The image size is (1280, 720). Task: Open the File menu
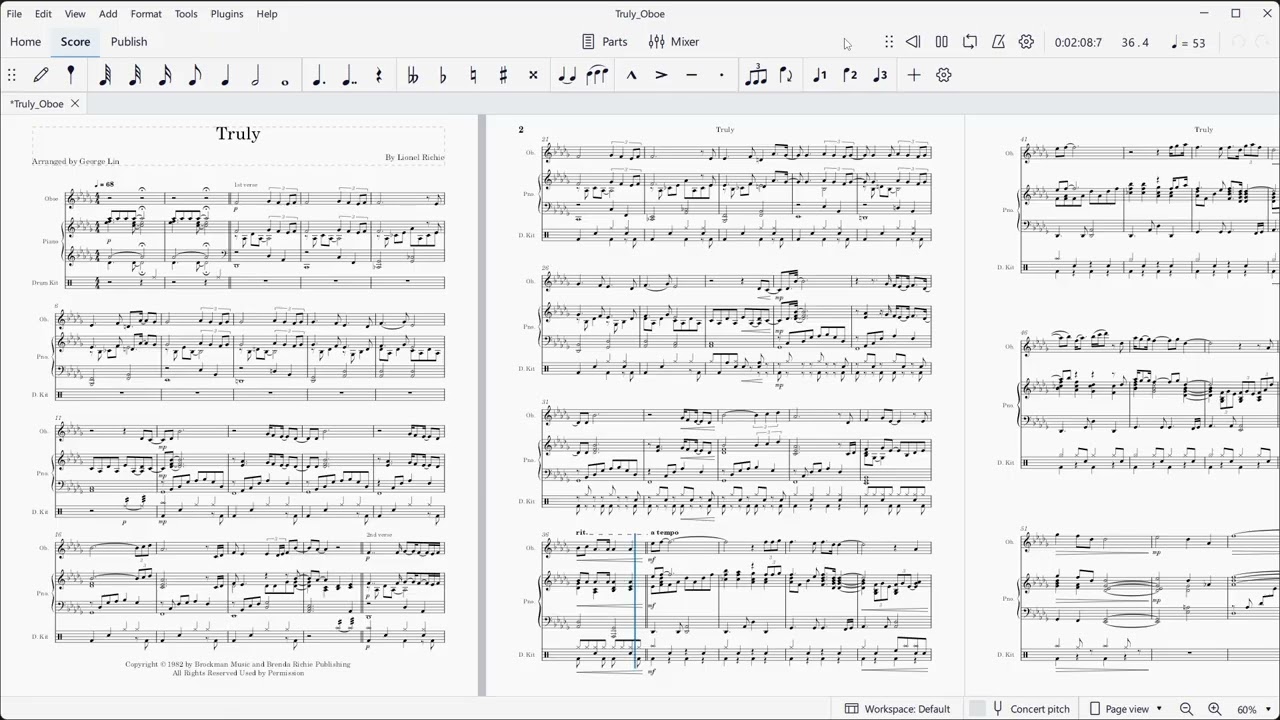[x=14, y=14]
